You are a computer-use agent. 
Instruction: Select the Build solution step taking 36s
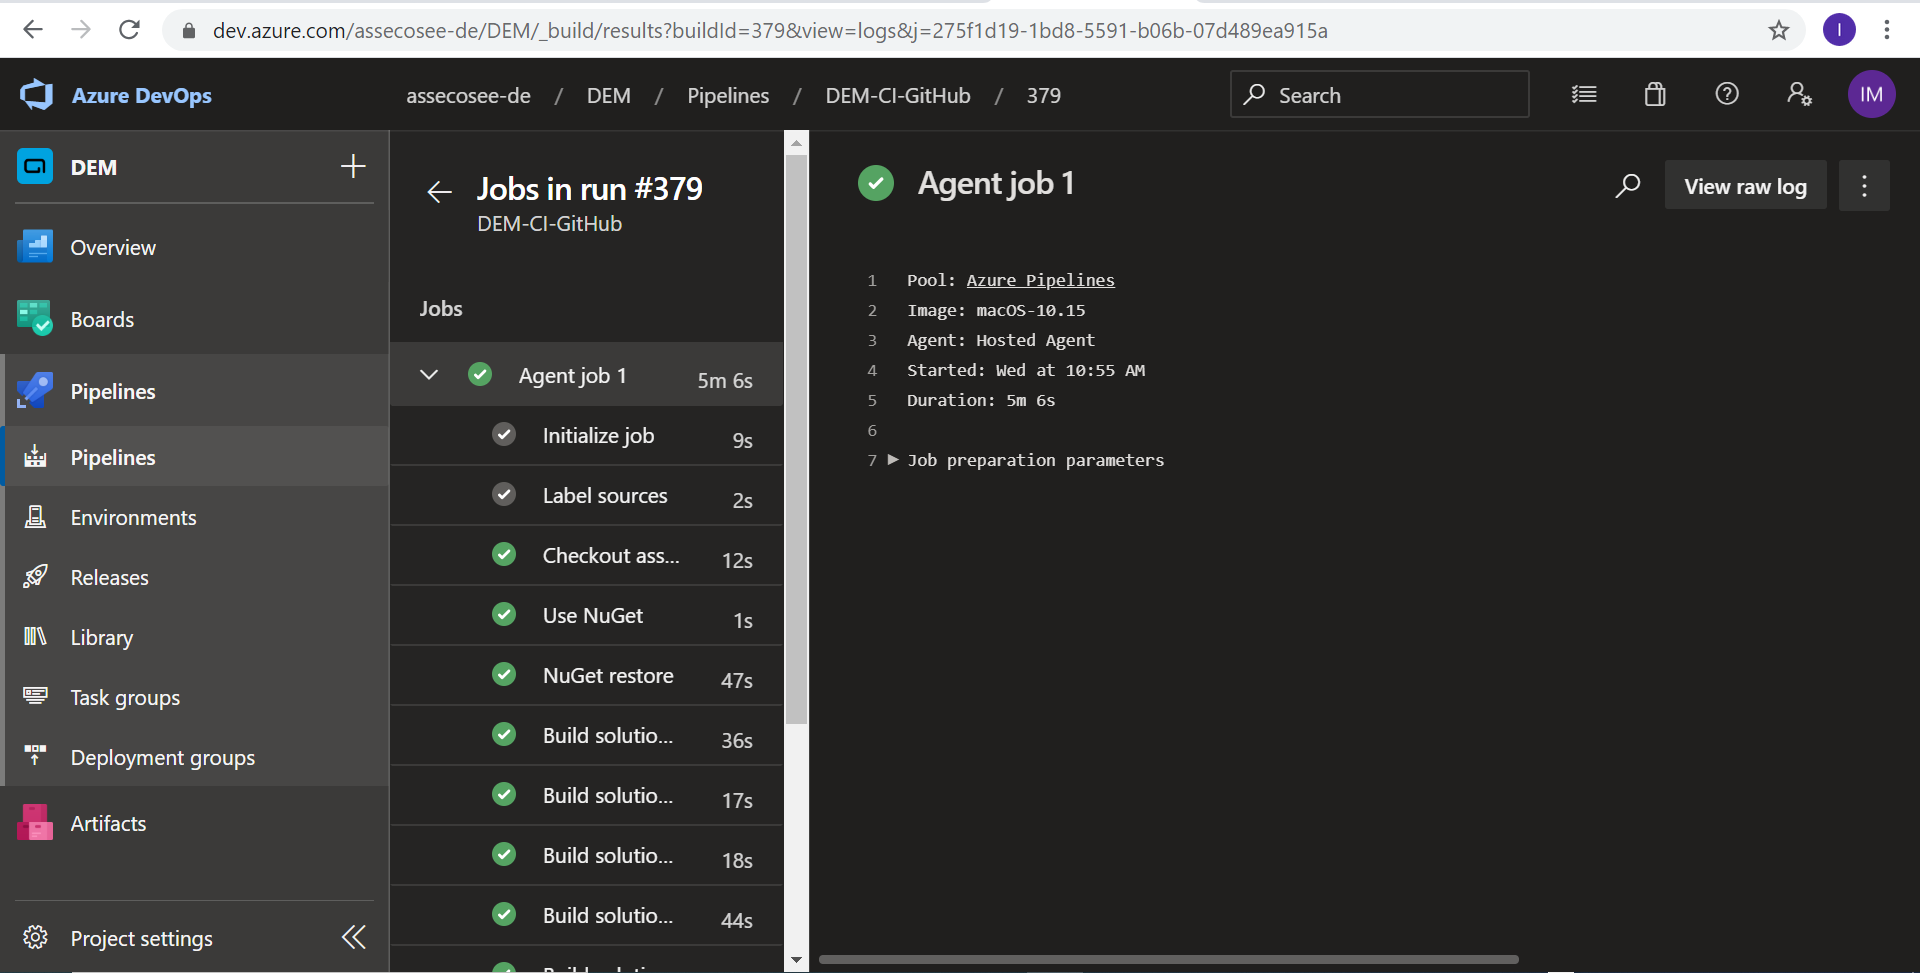(586, 736)
